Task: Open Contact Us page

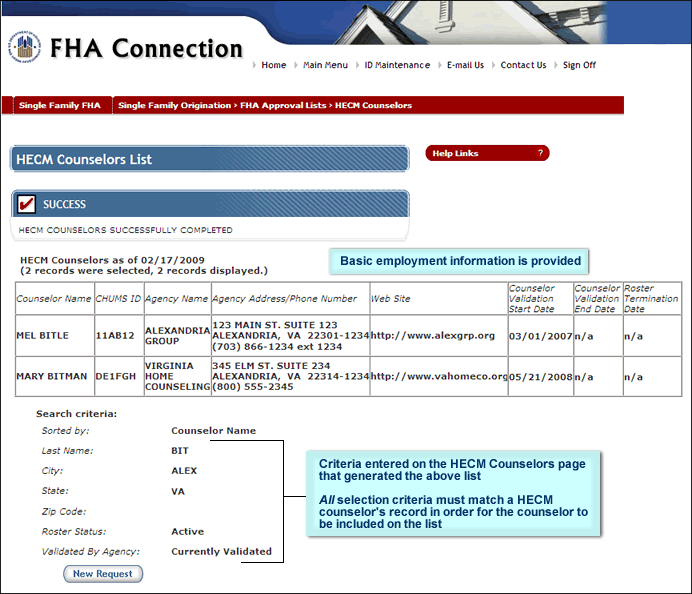Action: (x=523, y=65)
